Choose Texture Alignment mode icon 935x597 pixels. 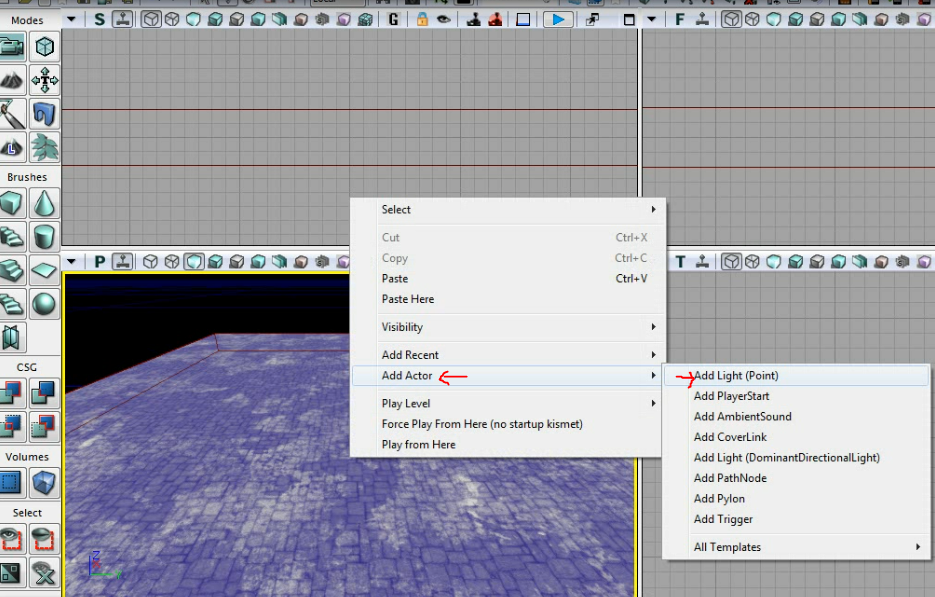pyautogui.click(x=45, y=80)
